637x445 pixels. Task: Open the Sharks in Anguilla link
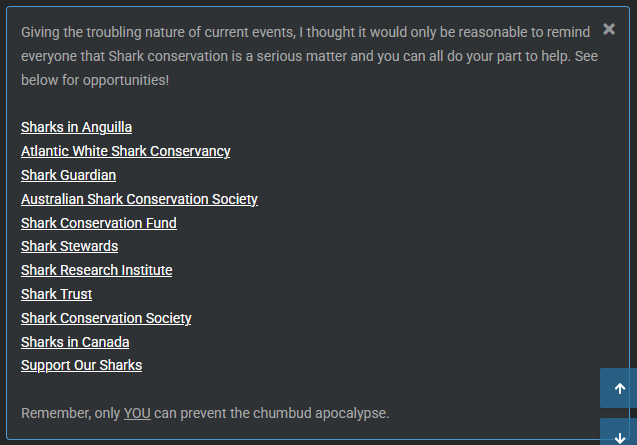tap(76, 127)
